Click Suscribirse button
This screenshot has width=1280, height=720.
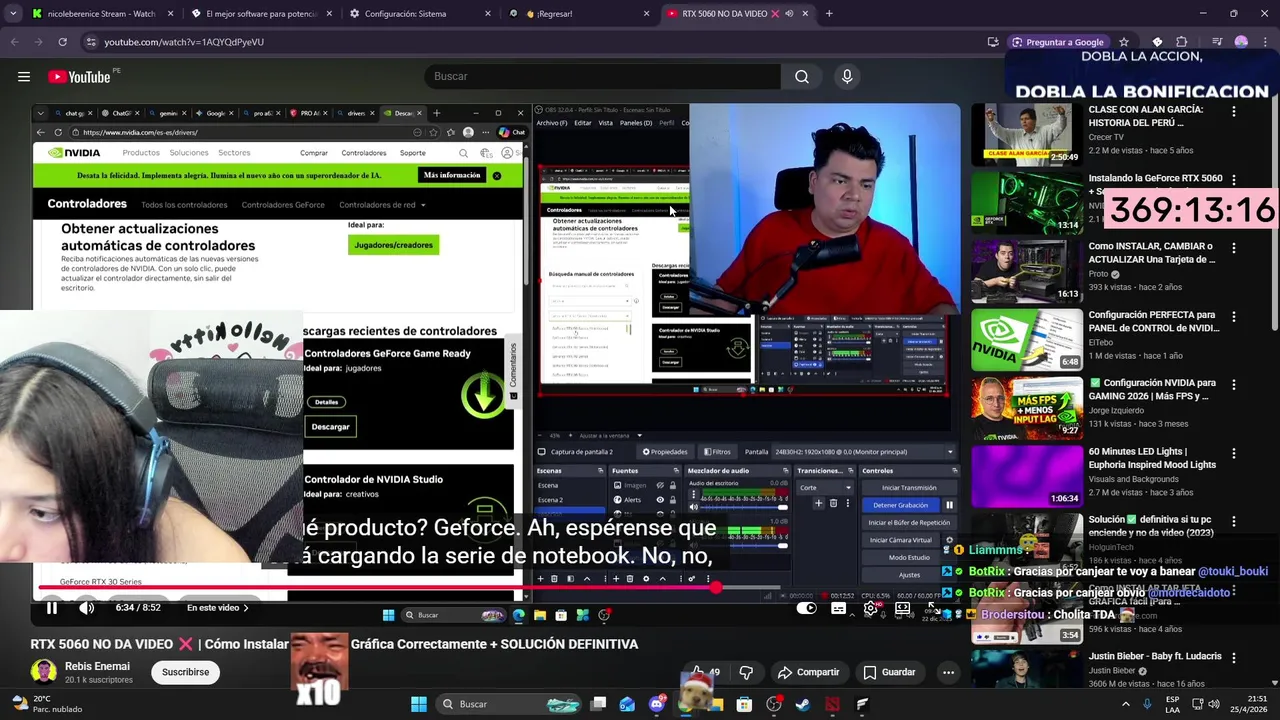pos(186,672)
